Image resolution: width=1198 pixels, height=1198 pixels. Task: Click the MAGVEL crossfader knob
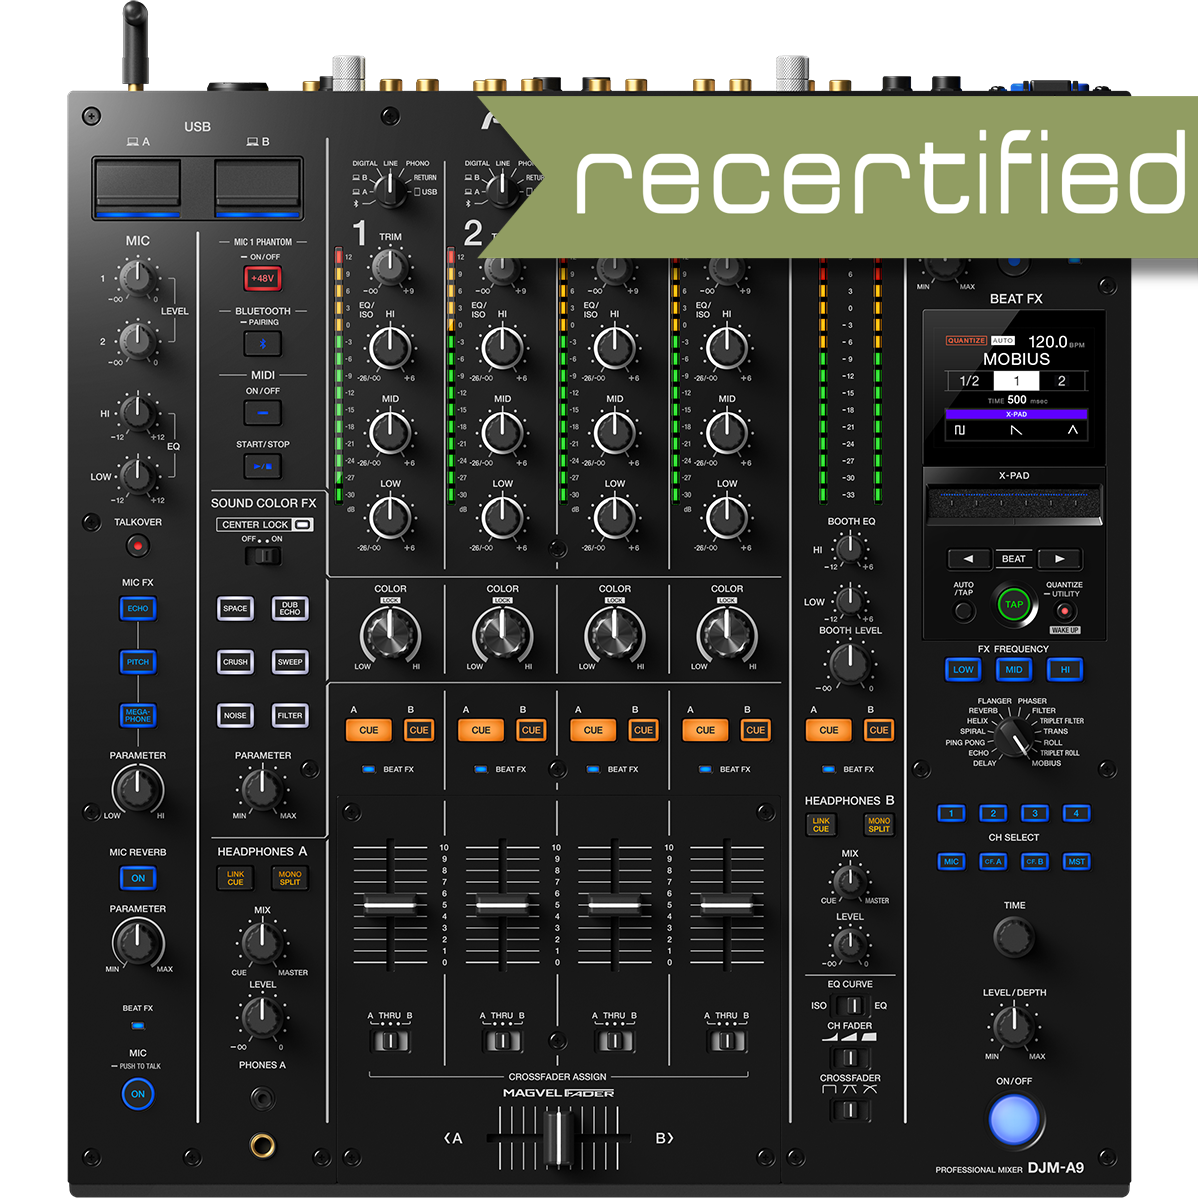pos(559,1139)
